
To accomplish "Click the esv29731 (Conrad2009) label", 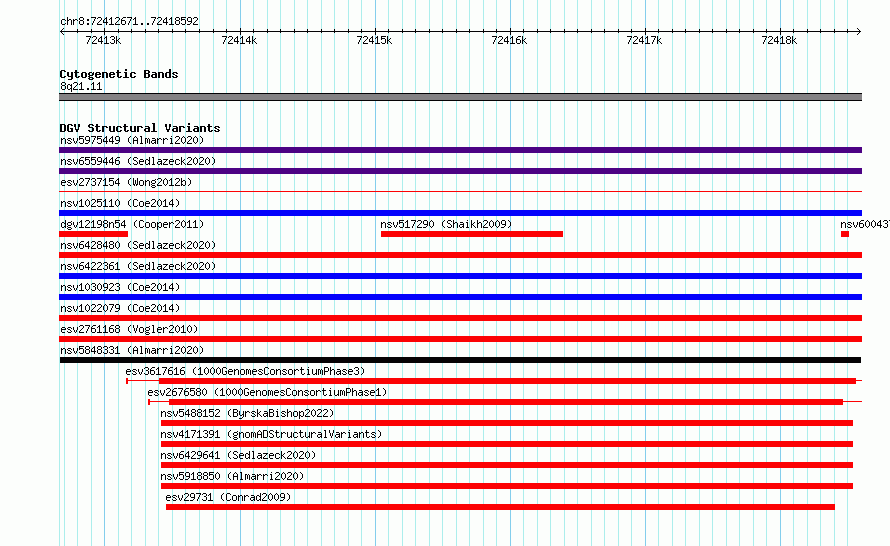I will click(228, 497).
